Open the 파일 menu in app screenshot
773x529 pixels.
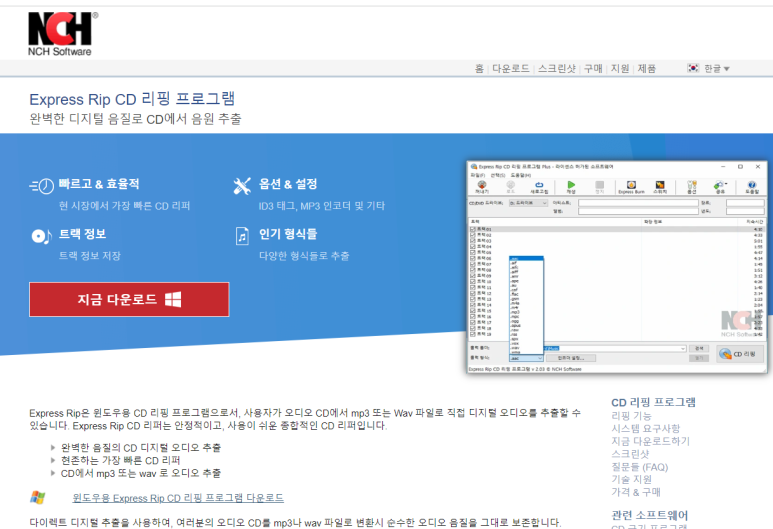[478, 175]
